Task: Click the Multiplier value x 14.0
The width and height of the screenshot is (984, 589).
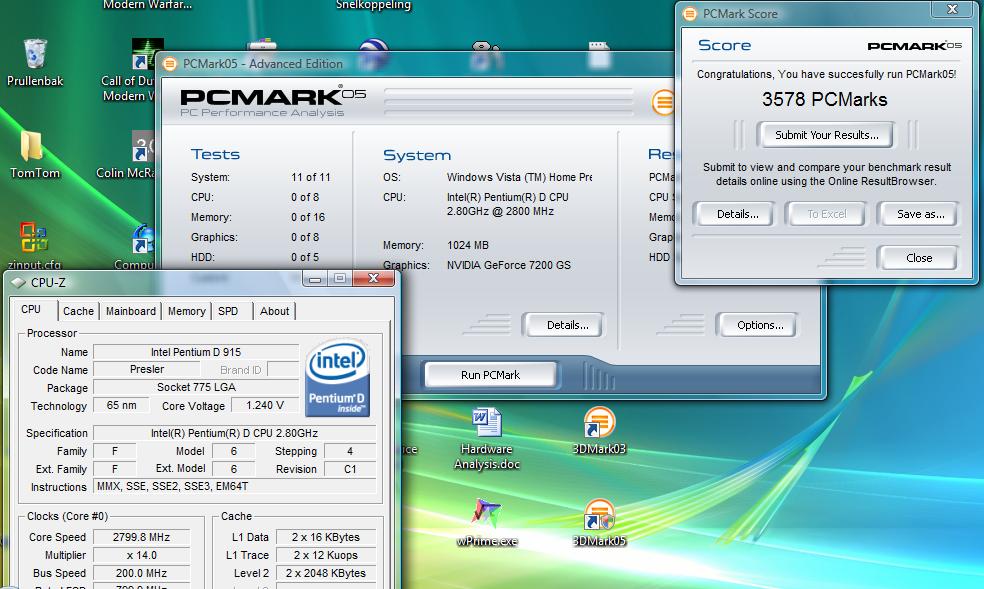Action: (141, 555)
